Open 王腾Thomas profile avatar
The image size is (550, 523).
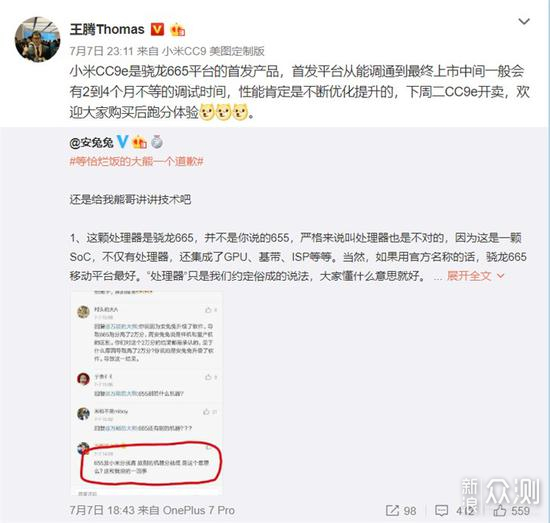point(38,39)
